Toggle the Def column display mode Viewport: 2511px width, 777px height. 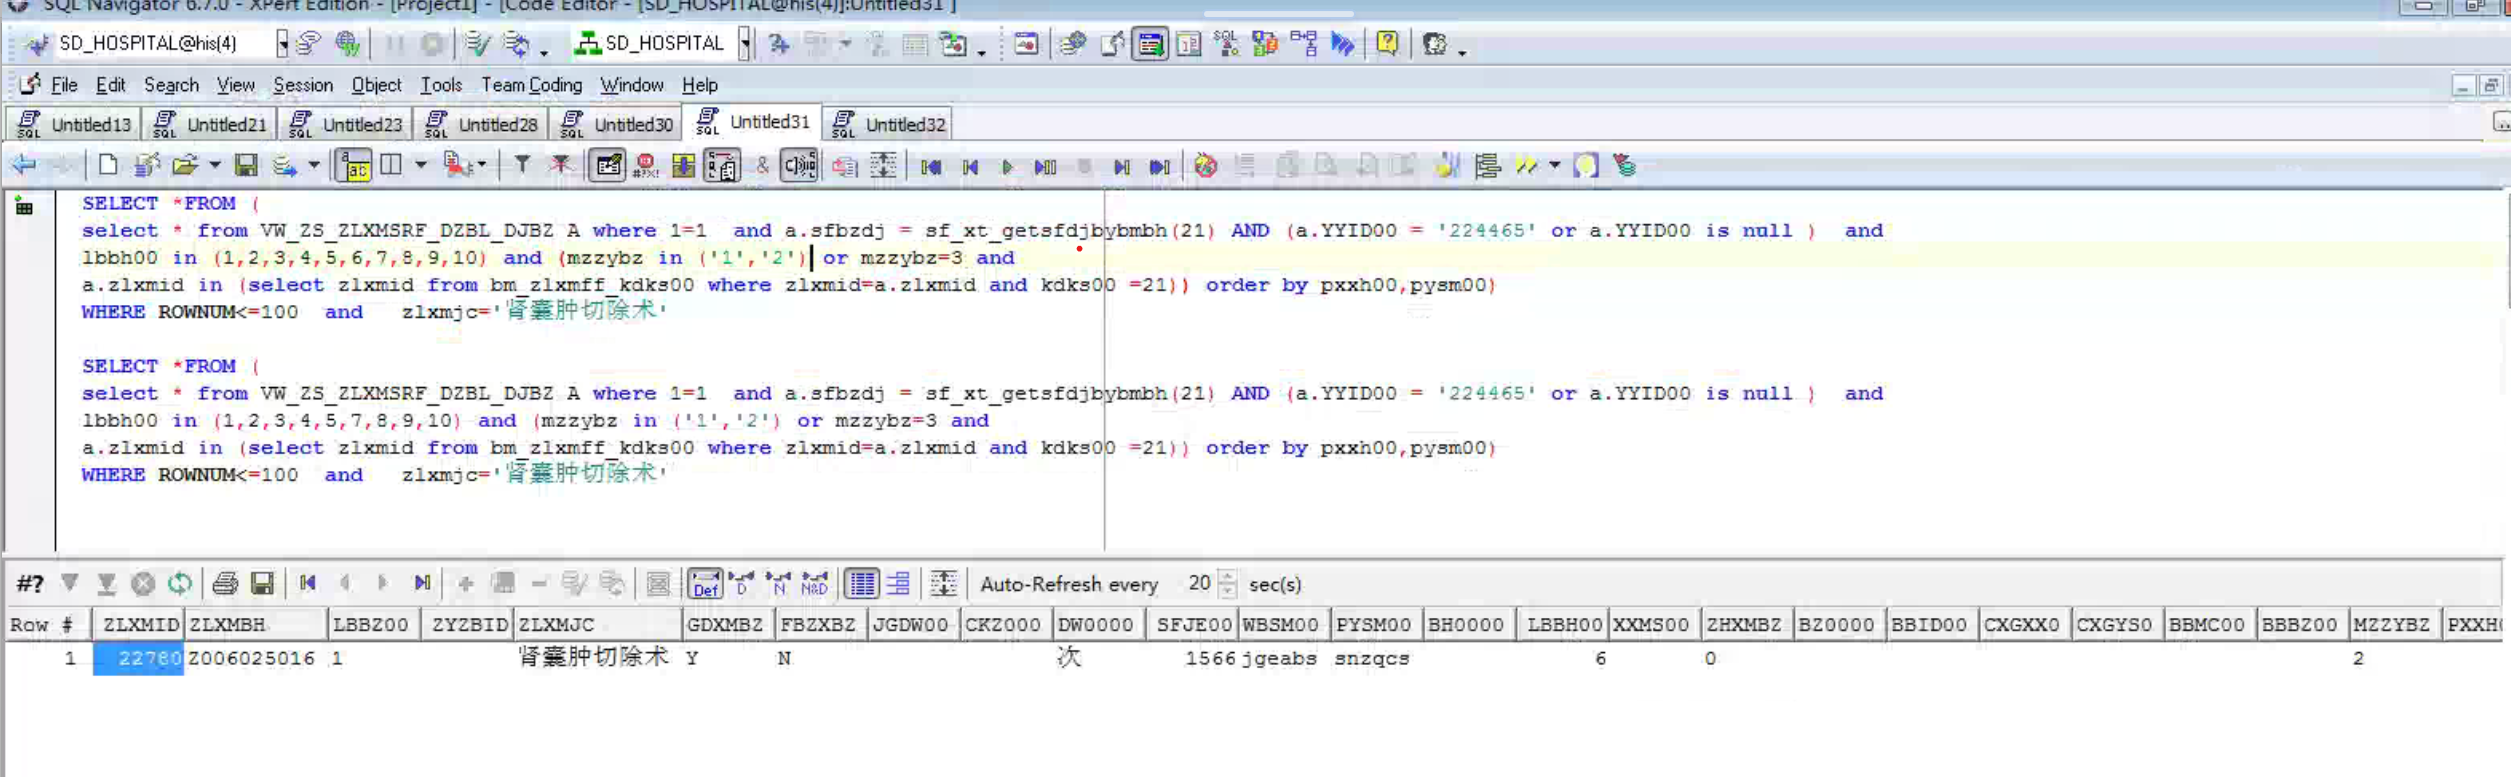(x=705, y=583)
